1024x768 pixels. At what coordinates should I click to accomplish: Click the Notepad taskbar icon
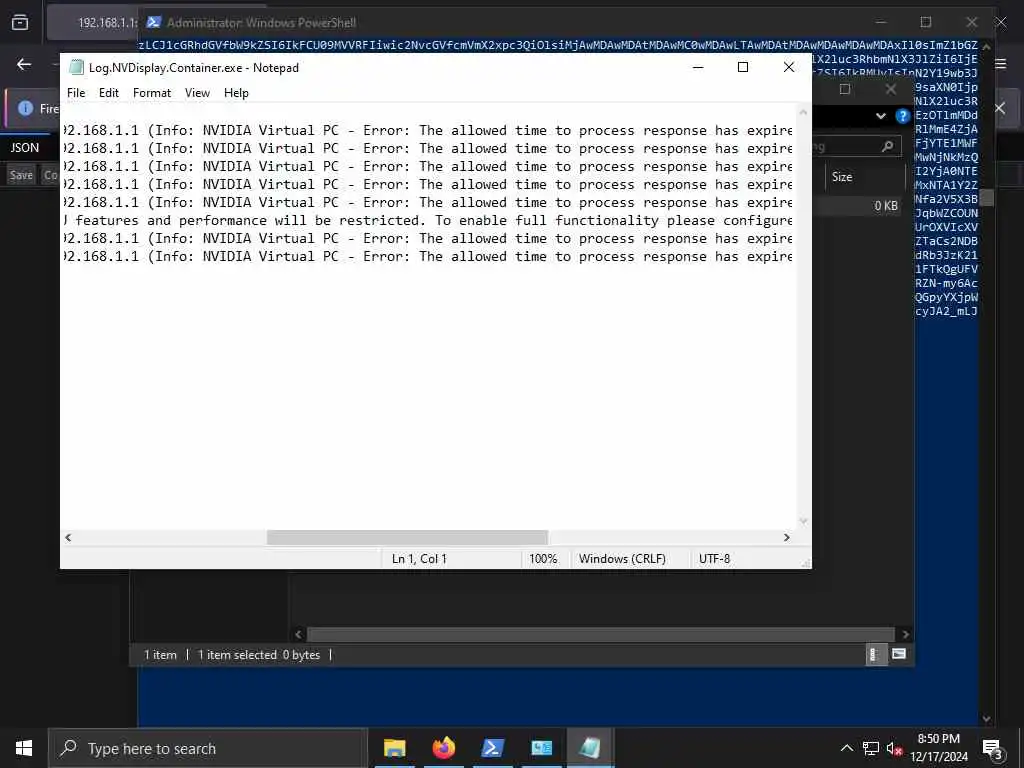pyautogui.click(x=590, y=748)
